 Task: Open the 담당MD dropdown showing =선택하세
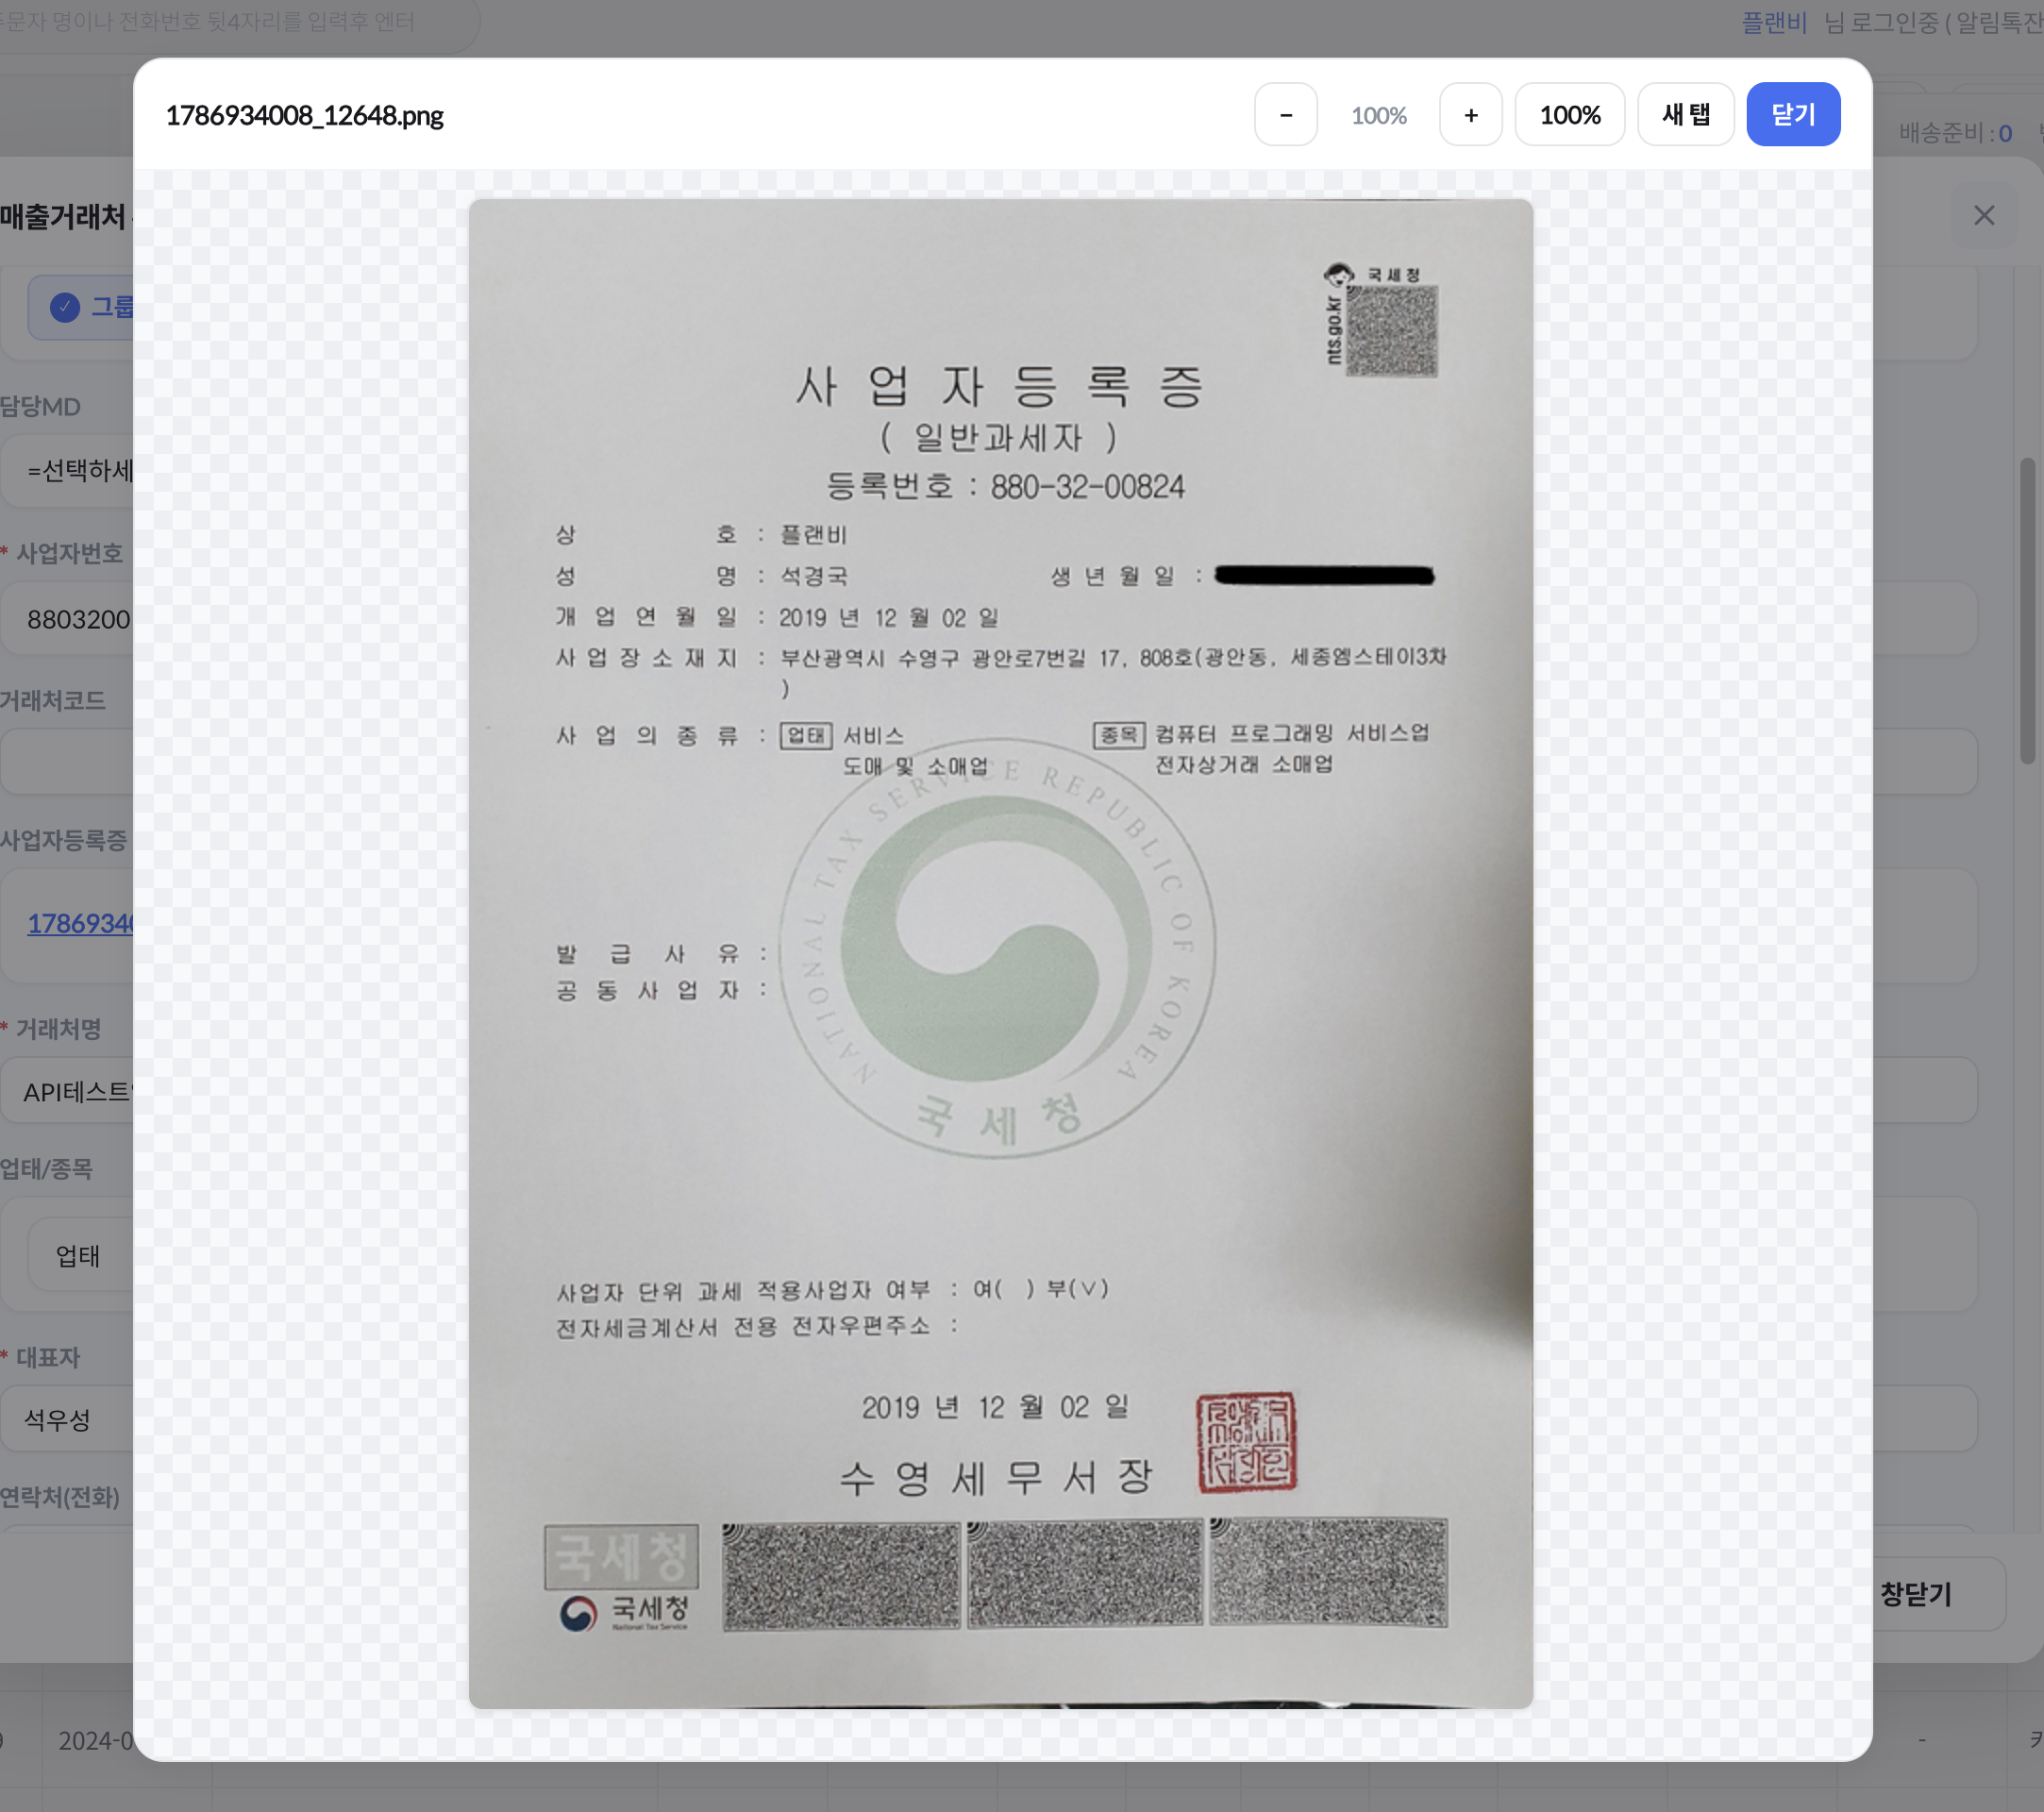(67, 470)
